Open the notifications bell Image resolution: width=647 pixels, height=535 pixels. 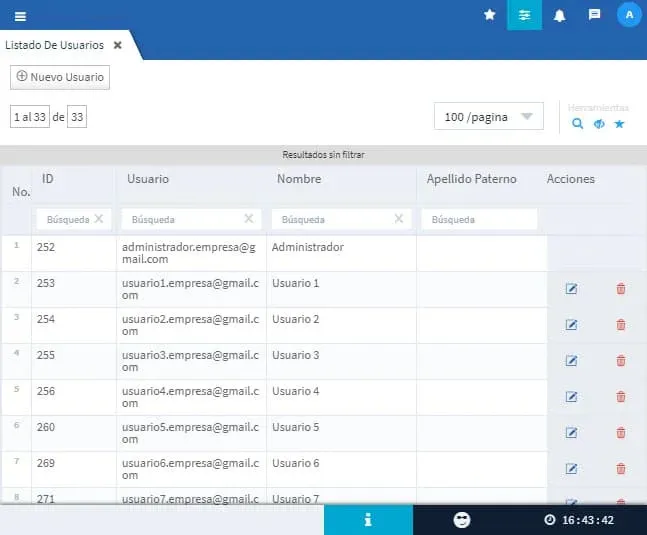pos(559,15)
